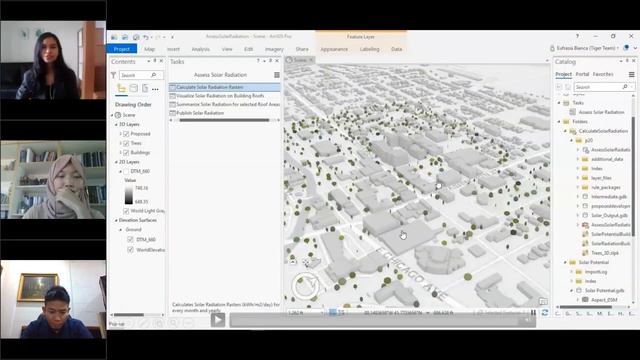Collapse the Scene node in Contents
Viewport: 640px width, 360px height.
click(x=112, y=115)
